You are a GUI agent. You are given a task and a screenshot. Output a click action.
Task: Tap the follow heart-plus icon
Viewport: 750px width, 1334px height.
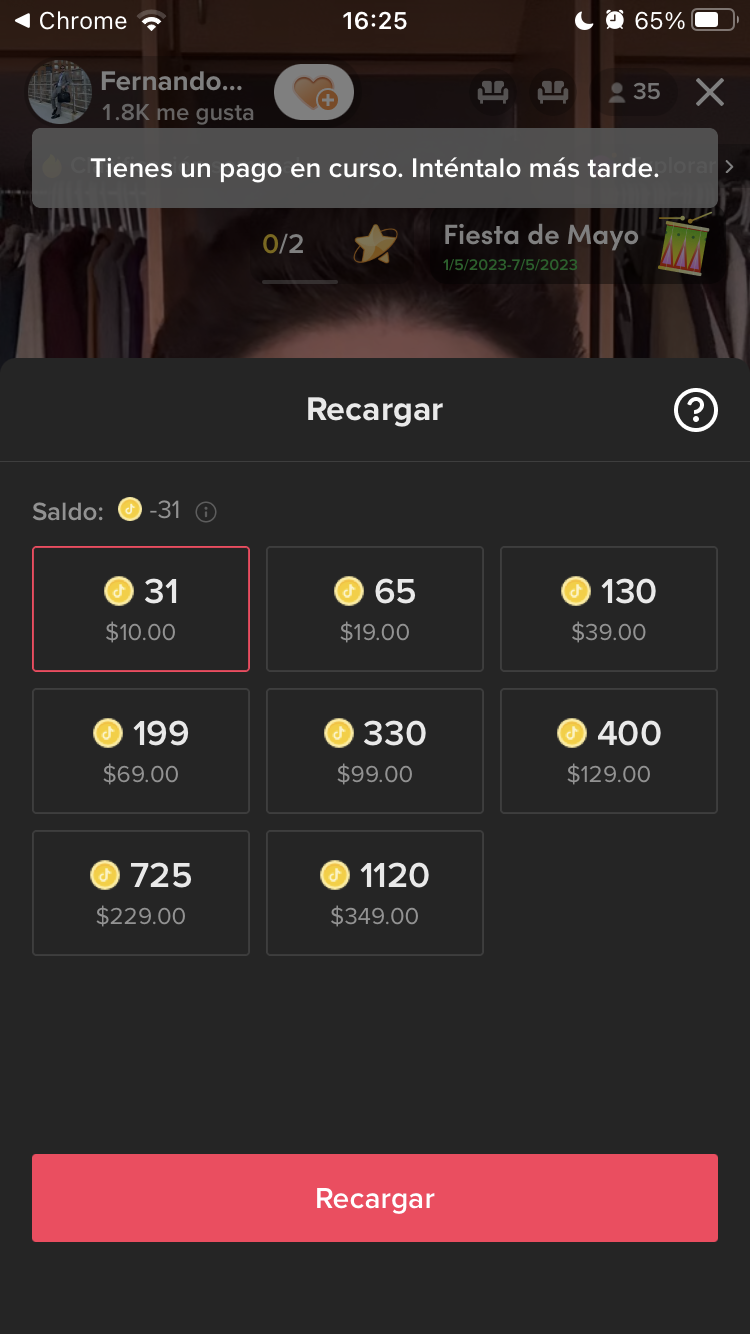click(x=314, y=93)
